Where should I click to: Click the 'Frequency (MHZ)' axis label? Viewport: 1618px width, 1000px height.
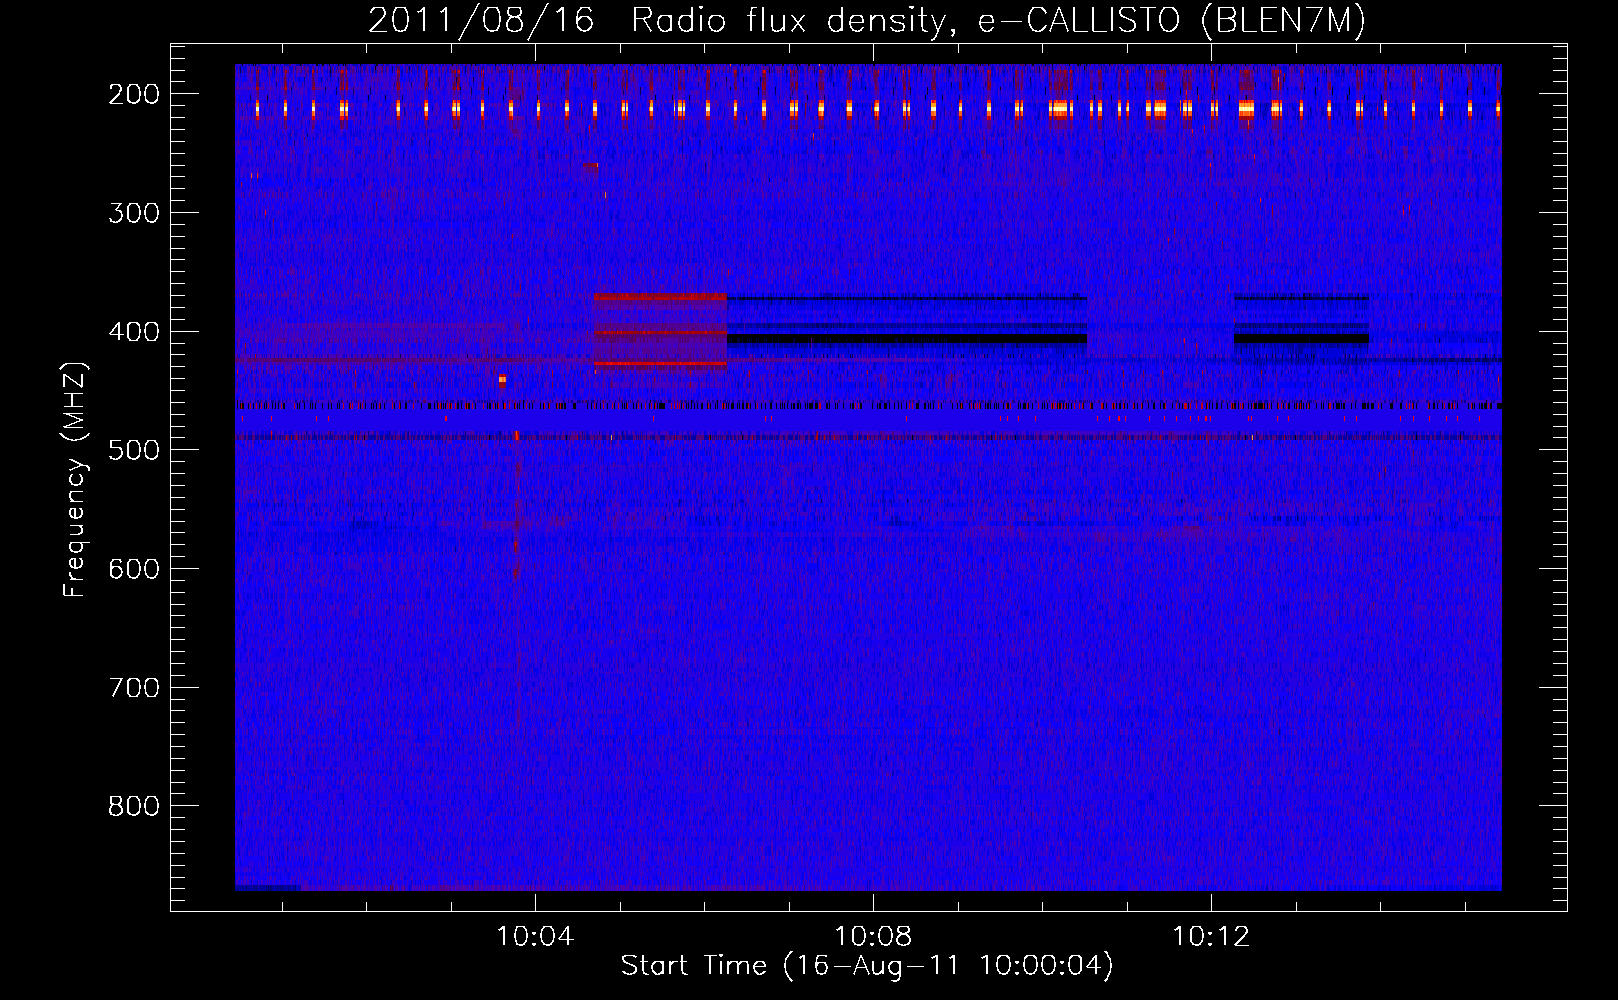click(75, 480)
